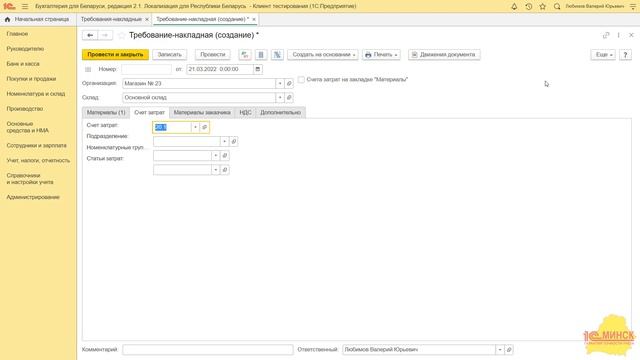This screenshot has height=360, width=640.
Task: Open Склад record link icon
Action: click(x=289, y=98)
